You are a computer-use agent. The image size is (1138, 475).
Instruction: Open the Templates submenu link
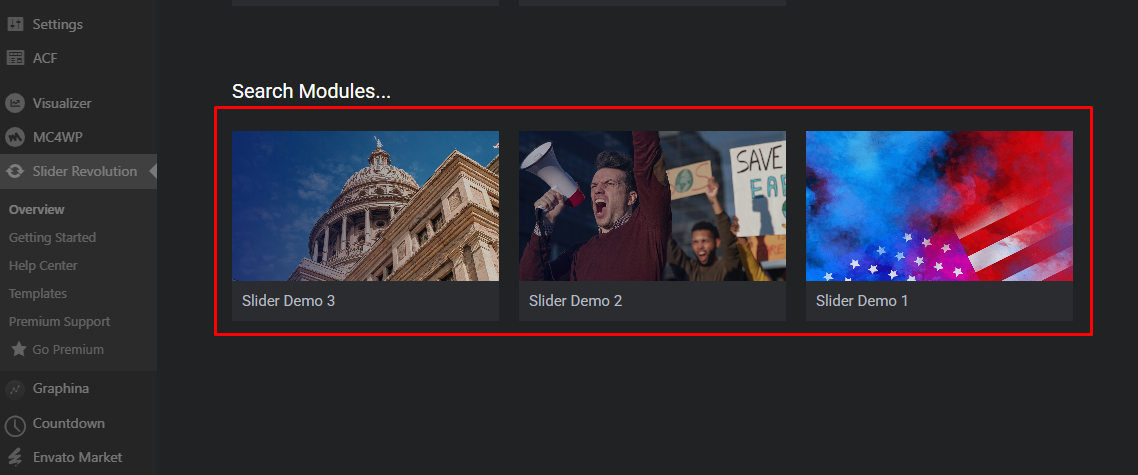(x=38, y=293)
